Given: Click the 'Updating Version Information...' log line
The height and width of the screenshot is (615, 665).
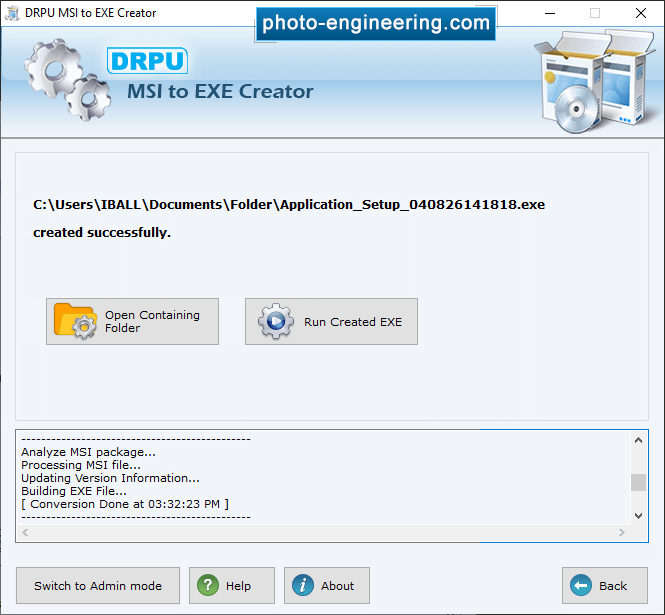Looking at the screenshot, I should coord(110,478).
